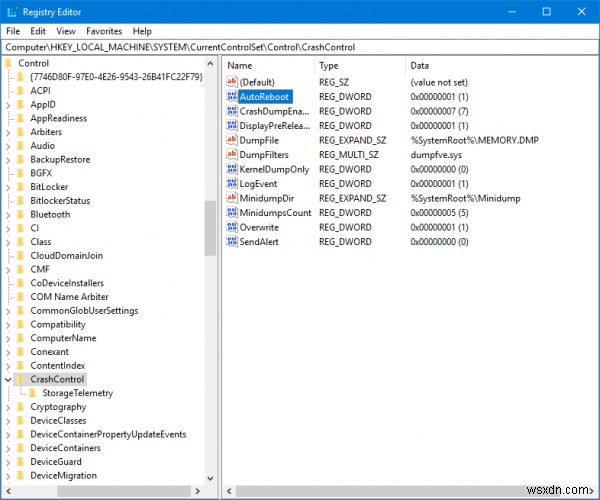The width and height of the screenshot is (600, 500).
Task: Click the tree pane vertical scrollbar thumb
Action: click(x=210, y=228)
